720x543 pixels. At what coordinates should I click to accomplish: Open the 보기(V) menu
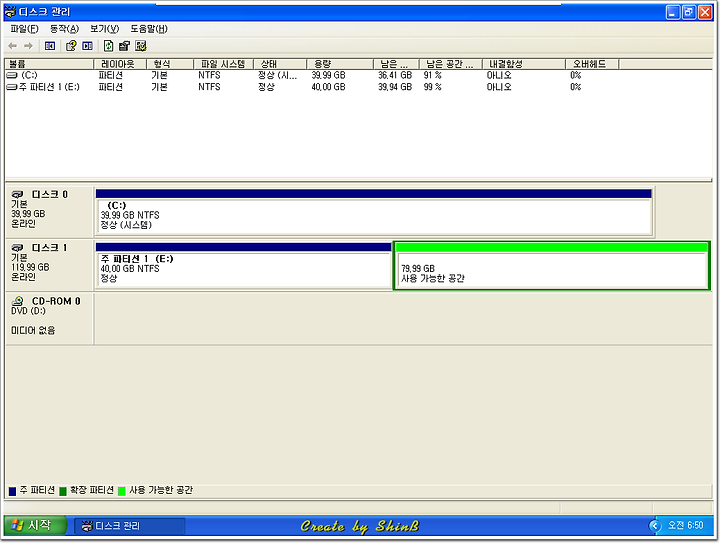click(x=104, y=29)
